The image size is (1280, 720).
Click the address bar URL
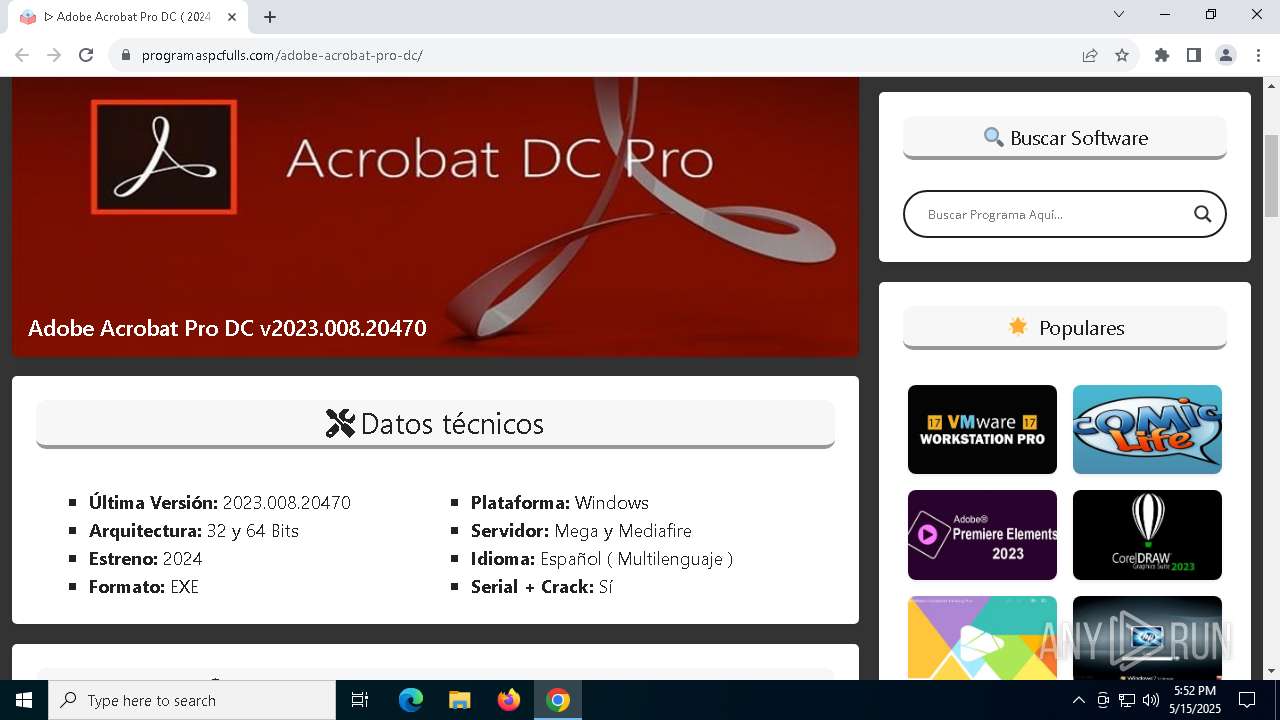282,55
